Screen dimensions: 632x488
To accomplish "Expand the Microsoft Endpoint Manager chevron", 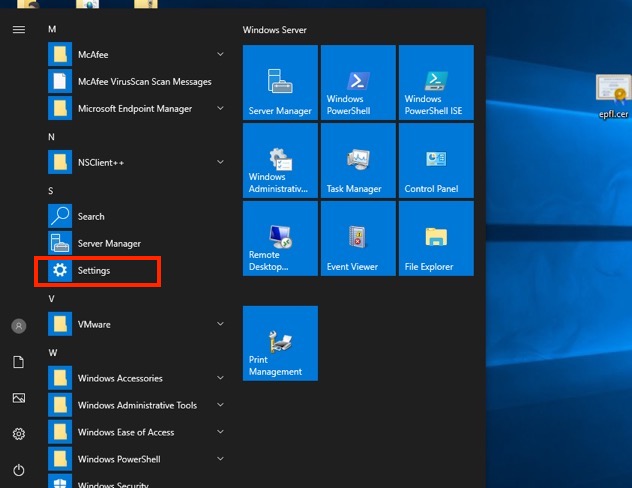I will (x=220, y=108).
